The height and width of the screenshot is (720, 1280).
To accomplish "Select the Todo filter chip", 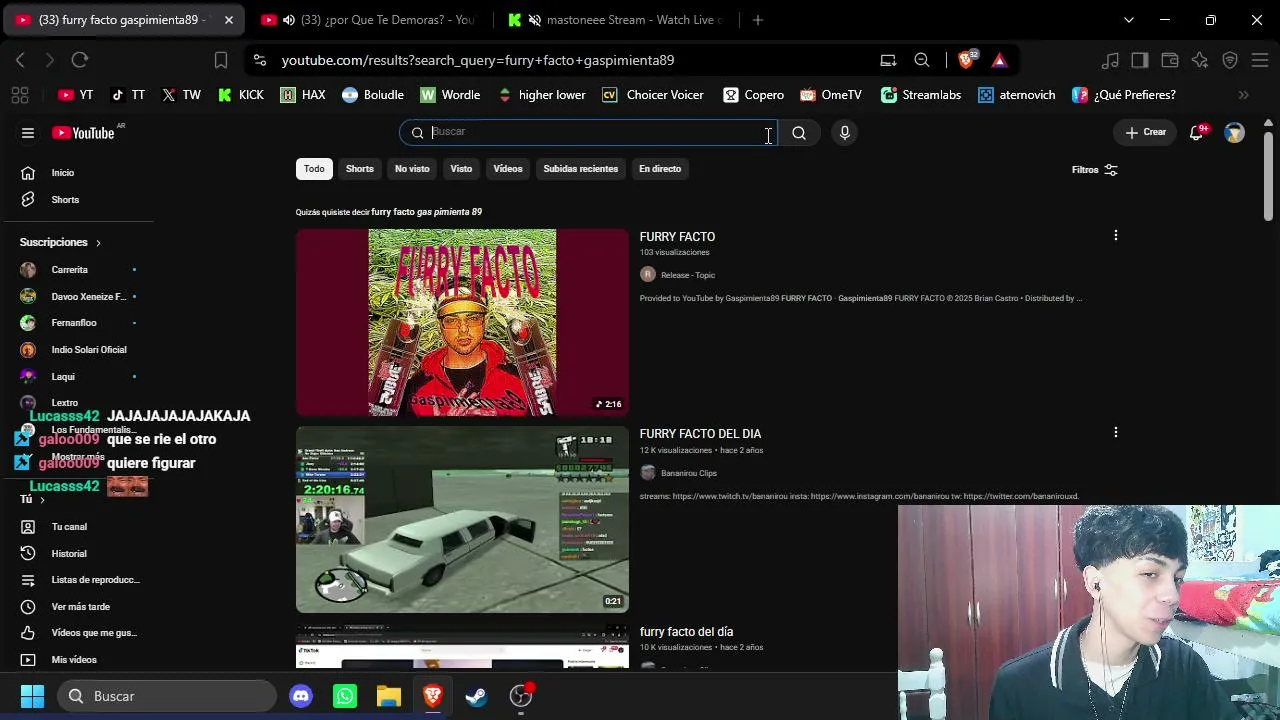I will pos(314,169).
